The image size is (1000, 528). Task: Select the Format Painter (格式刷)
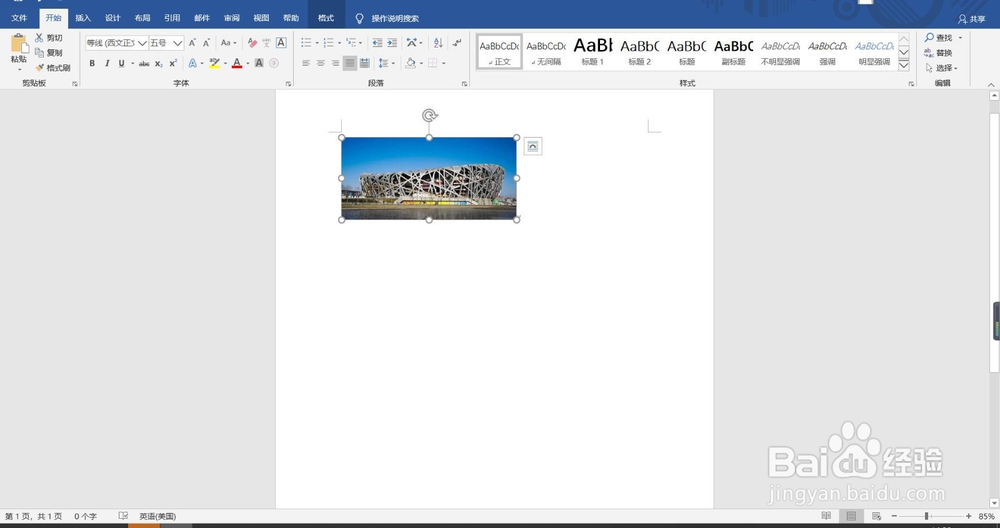coord(52,68)
